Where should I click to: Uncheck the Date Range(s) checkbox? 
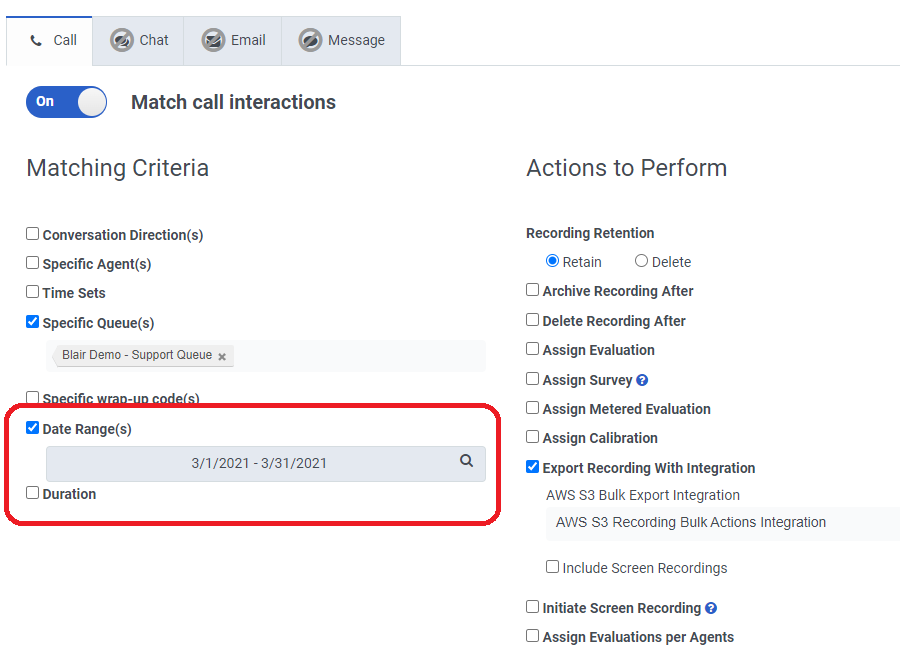pyautogui.click(x=33, y=428)
